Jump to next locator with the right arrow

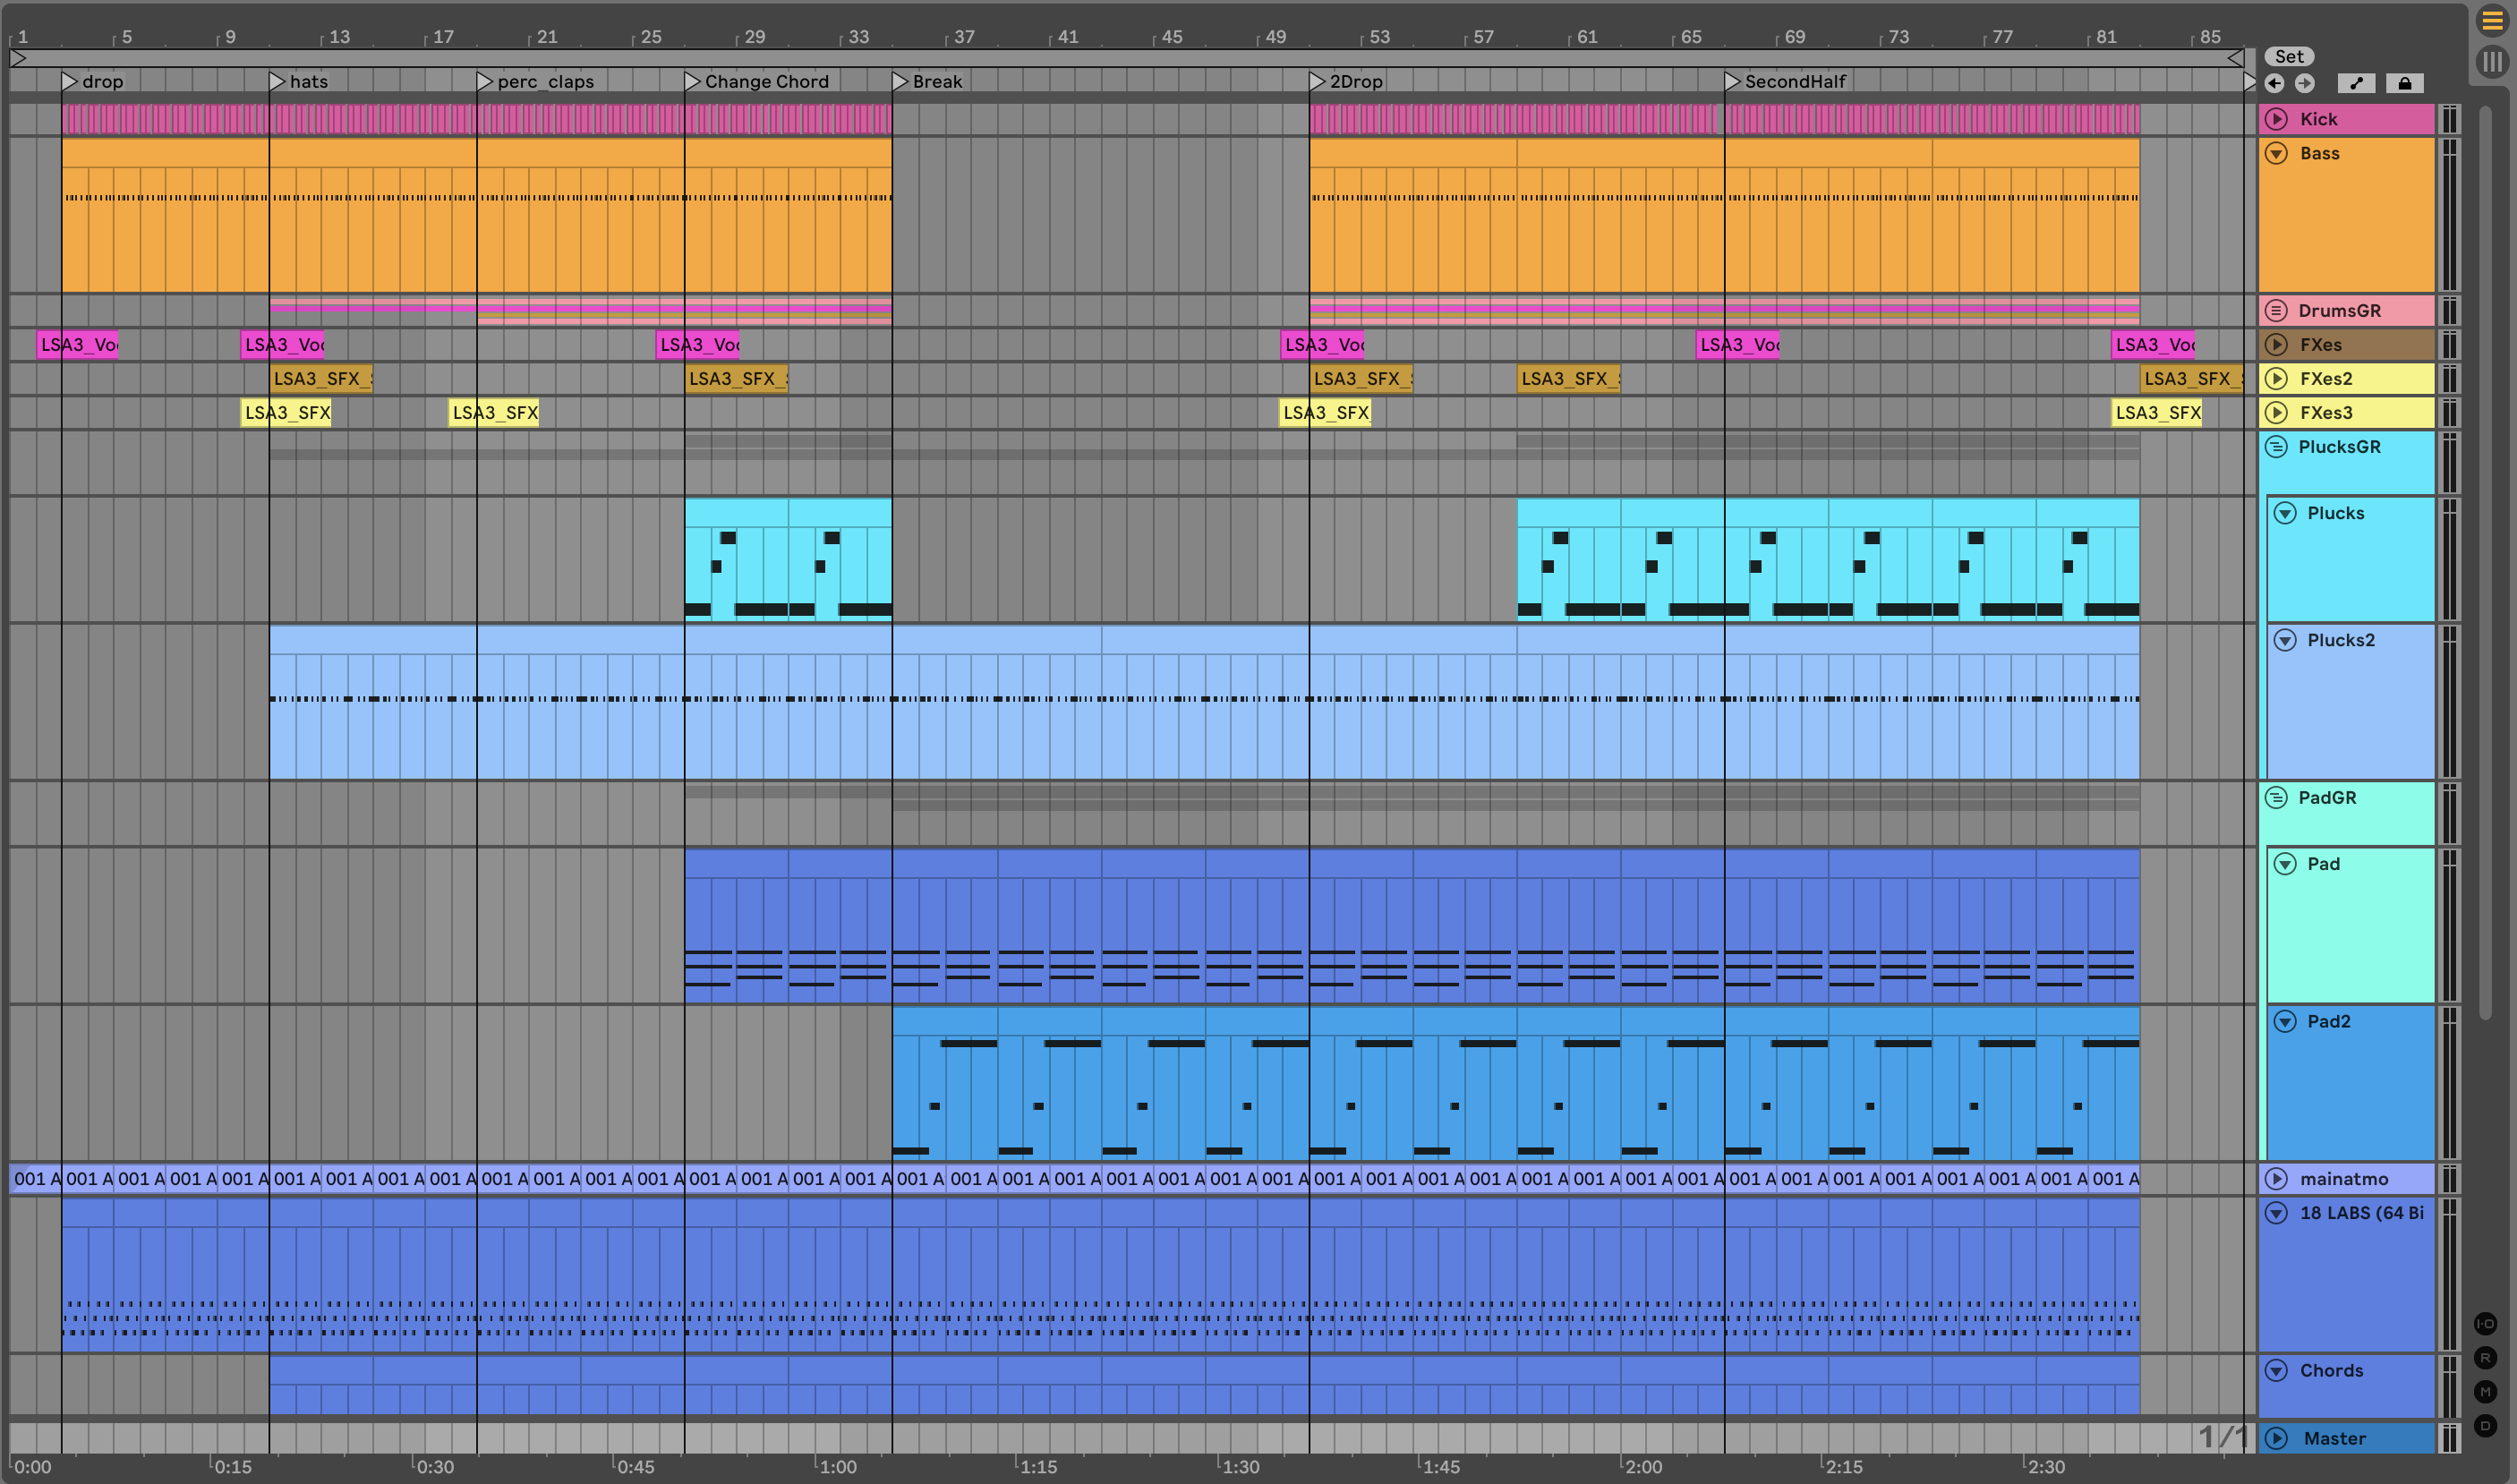2304,83
